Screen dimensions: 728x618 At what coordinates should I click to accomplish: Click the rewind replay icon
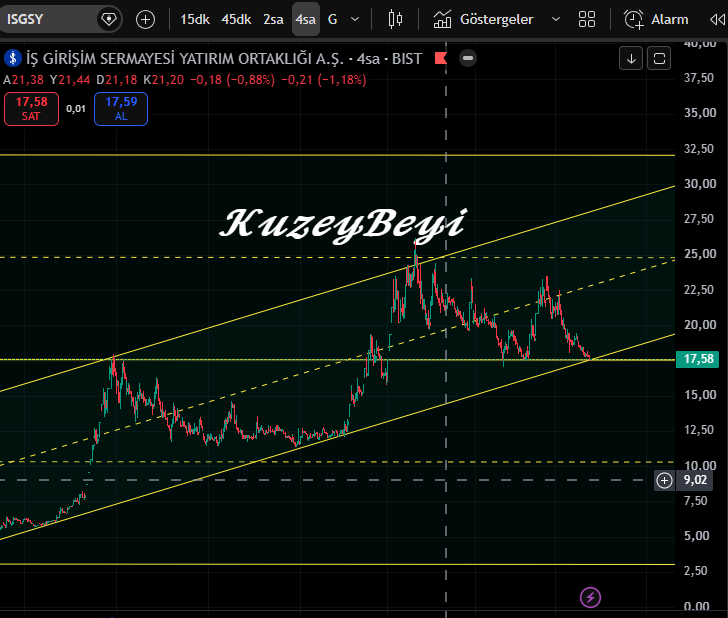[x=718, y=20]
